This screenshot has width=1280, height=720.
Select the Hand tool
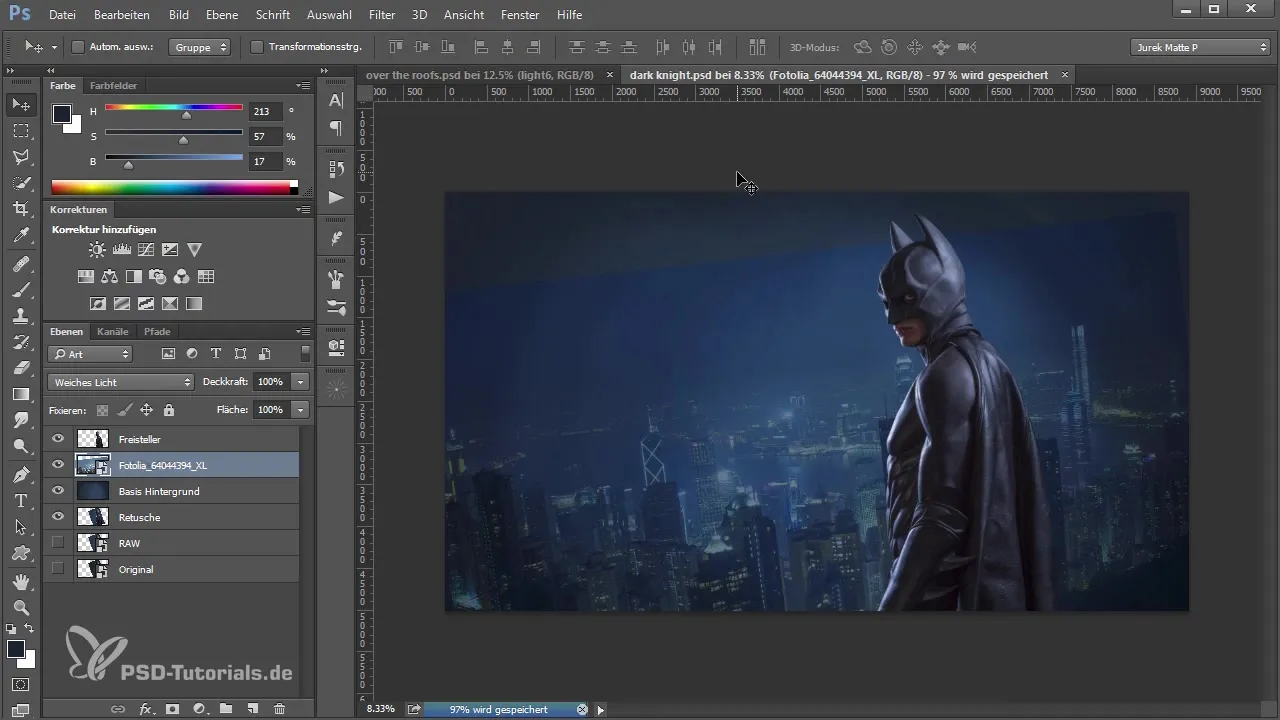point(21,581)
